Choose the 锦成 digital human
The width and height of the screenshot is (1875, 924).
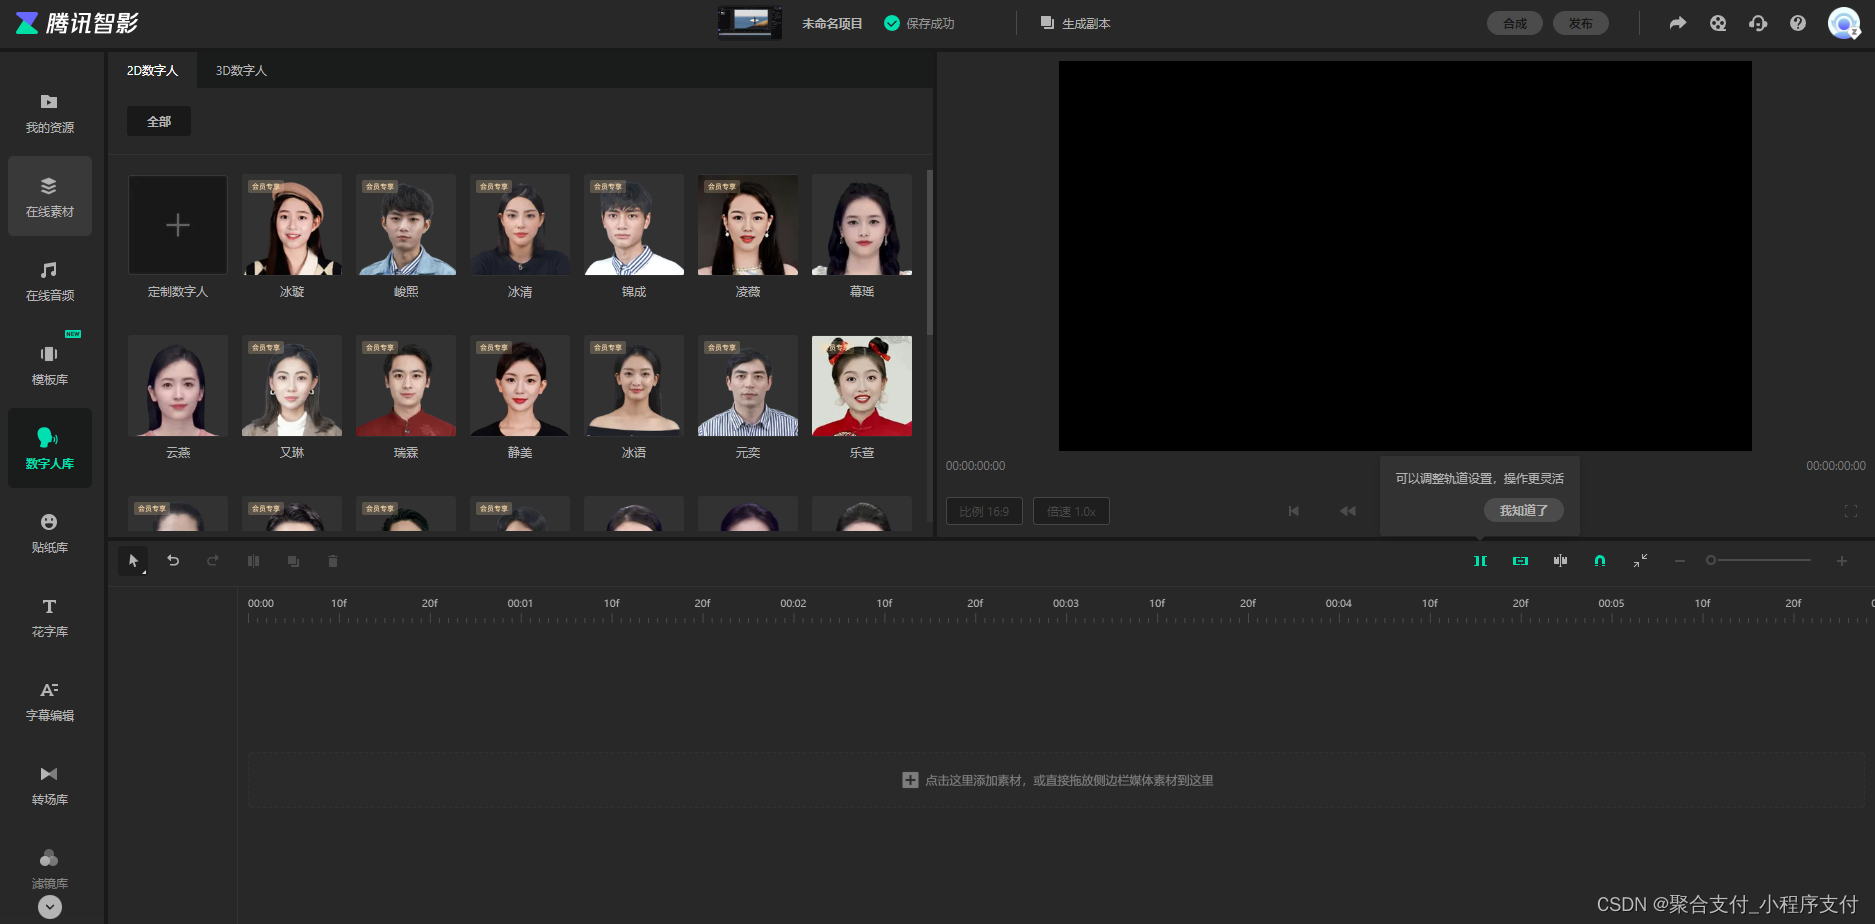(x=634, y=225)
